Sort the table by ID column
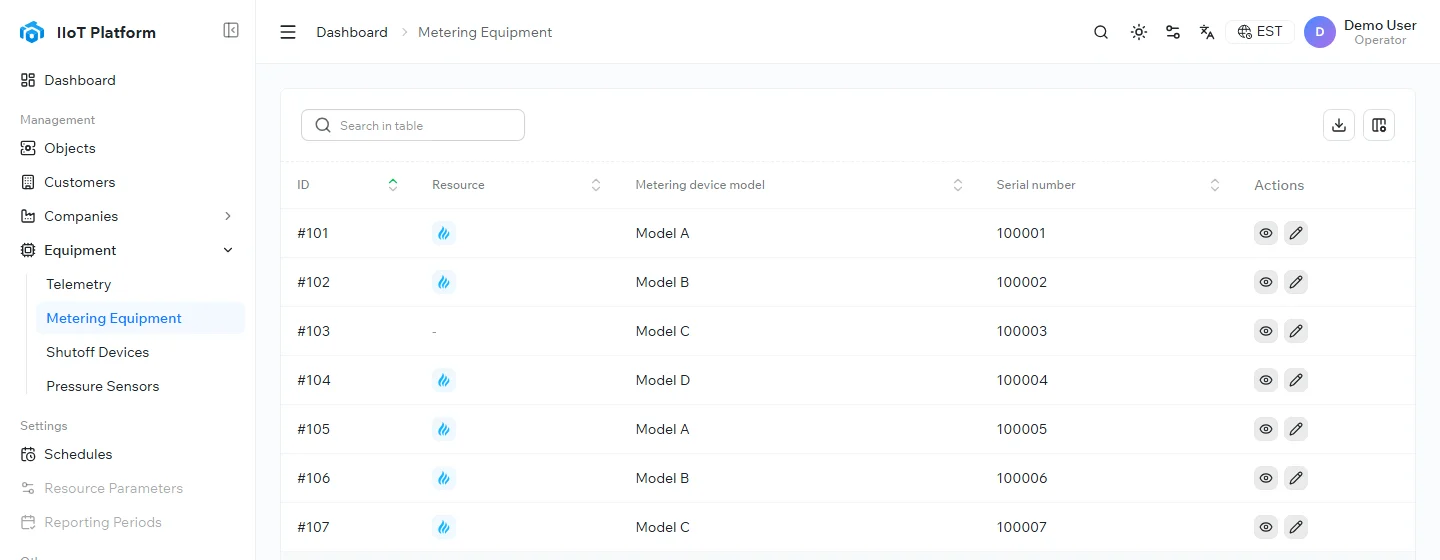The height and width of the screenshot is (560, 1440). point(393,185)
